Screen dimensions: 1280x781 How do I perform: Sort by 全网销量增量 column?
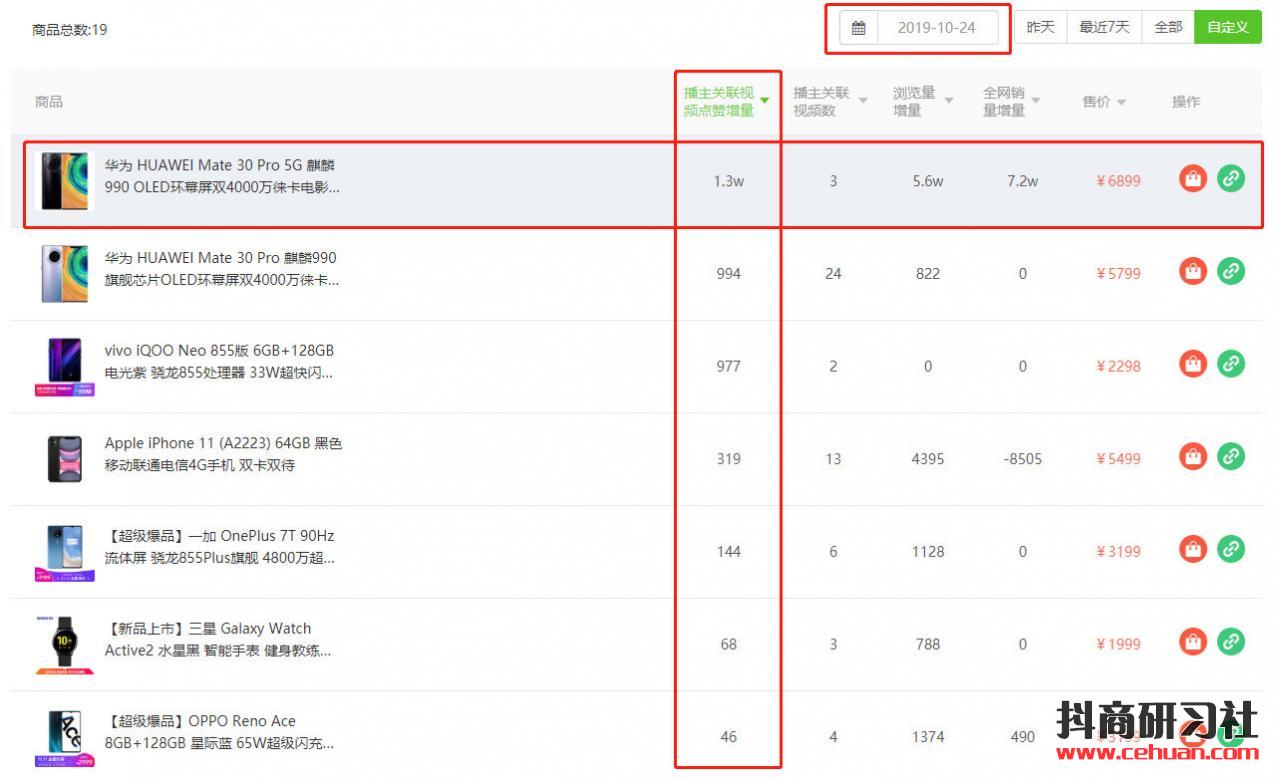(x=1011, y=102)
